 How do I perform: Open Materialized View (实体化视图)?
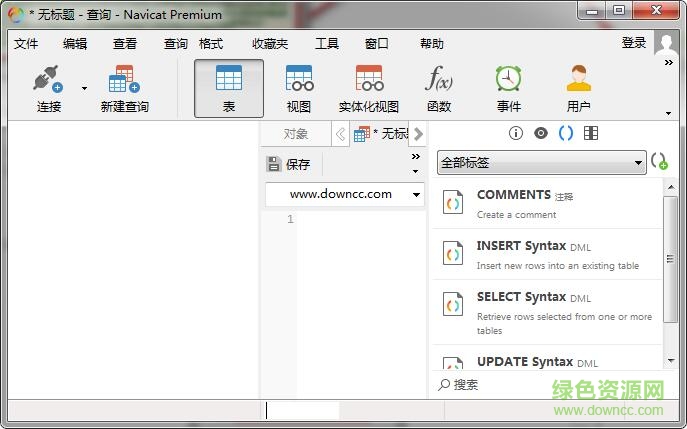(369, 89)
